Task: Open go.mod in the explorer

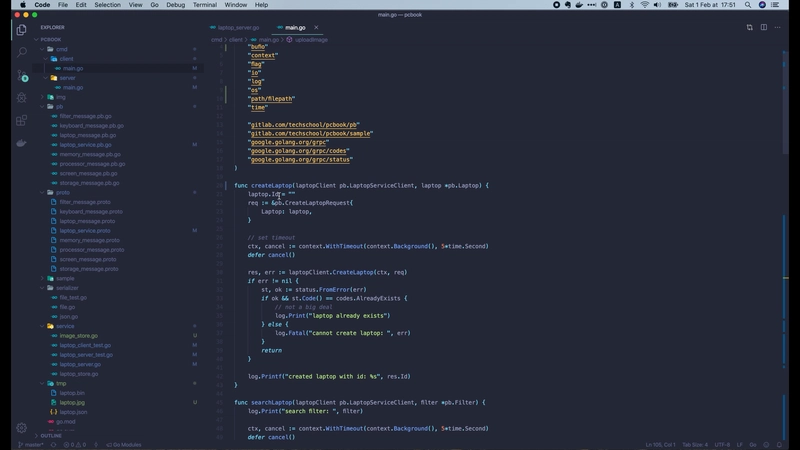Action: click(x=65, y=422)
